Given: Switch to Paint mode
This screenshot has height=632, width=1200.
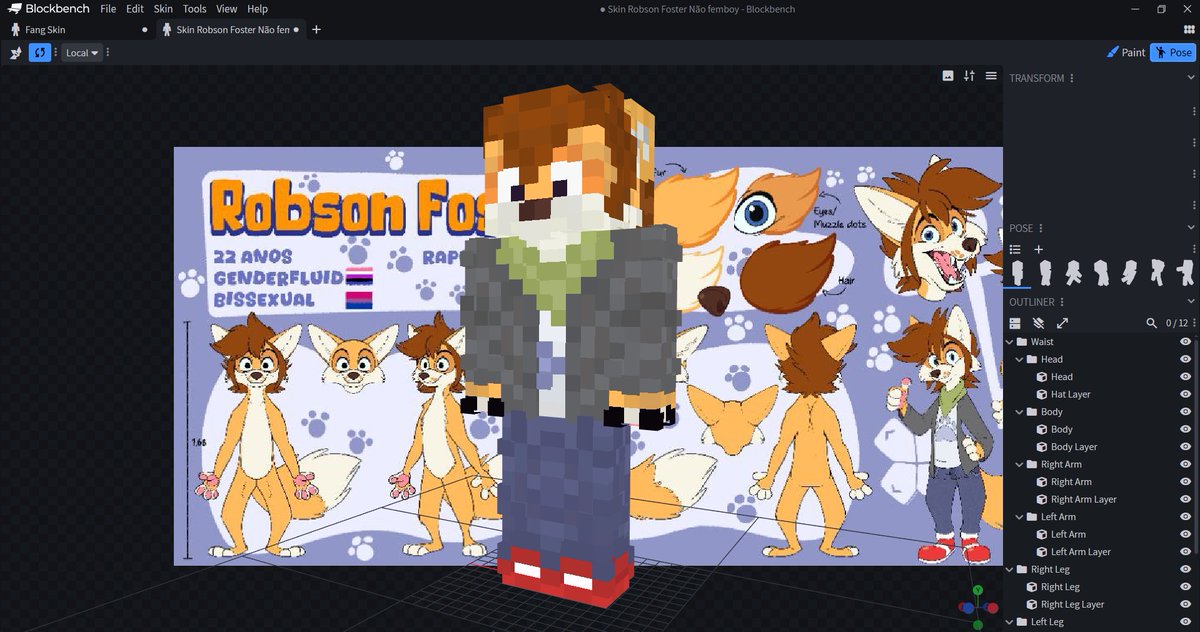Looking at the screenshot, I should [1126, 53].
